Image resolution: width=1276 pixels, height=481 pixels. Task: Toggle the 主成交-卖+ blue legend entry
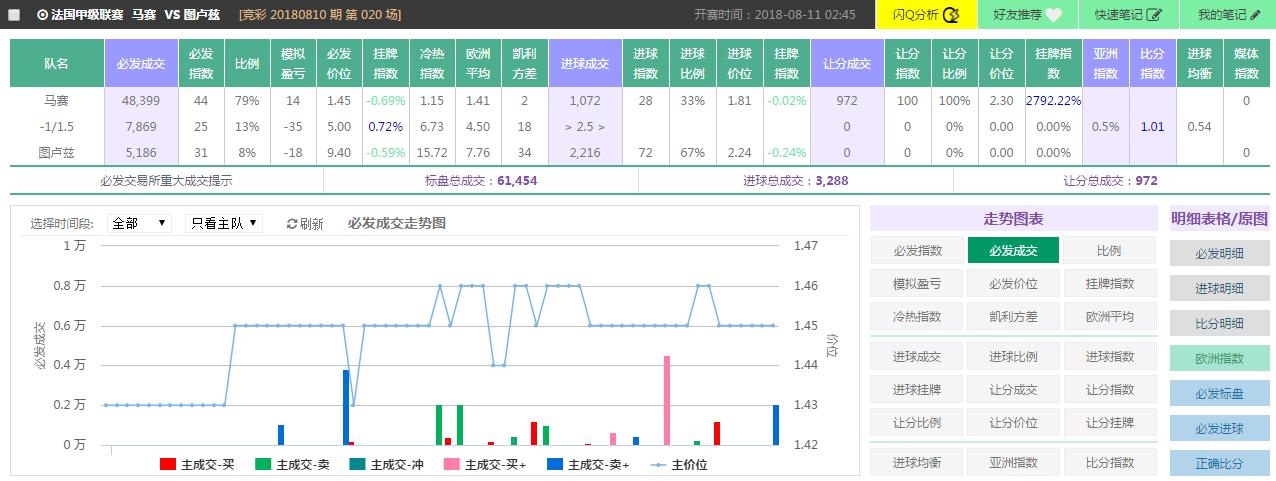tap(588, 464)
